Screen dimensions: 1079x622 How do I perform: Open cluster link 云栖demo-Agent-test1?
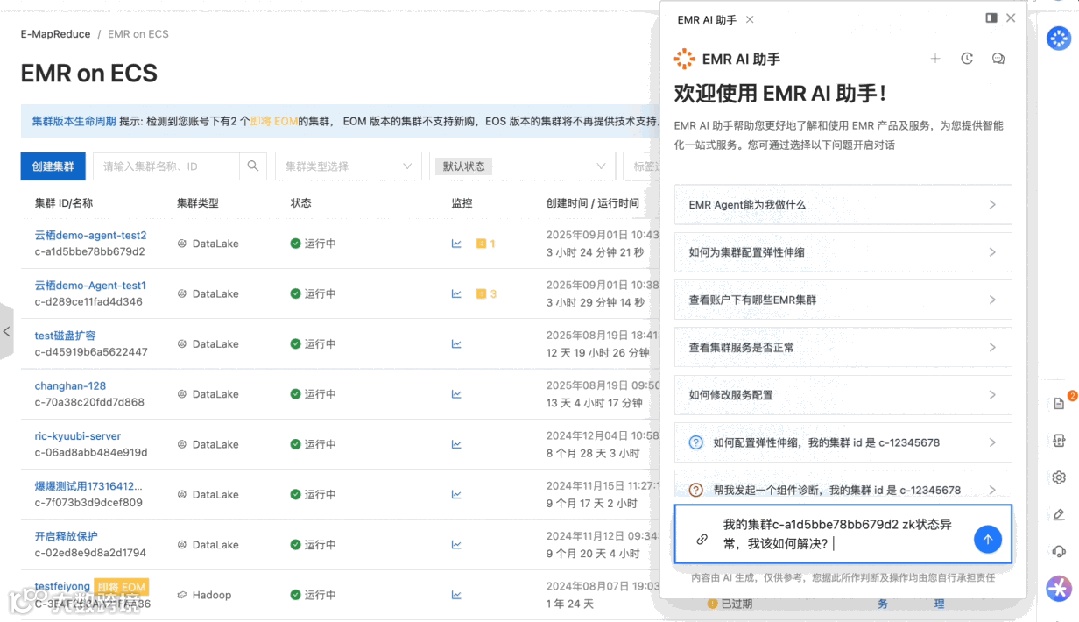pos(90,285)
